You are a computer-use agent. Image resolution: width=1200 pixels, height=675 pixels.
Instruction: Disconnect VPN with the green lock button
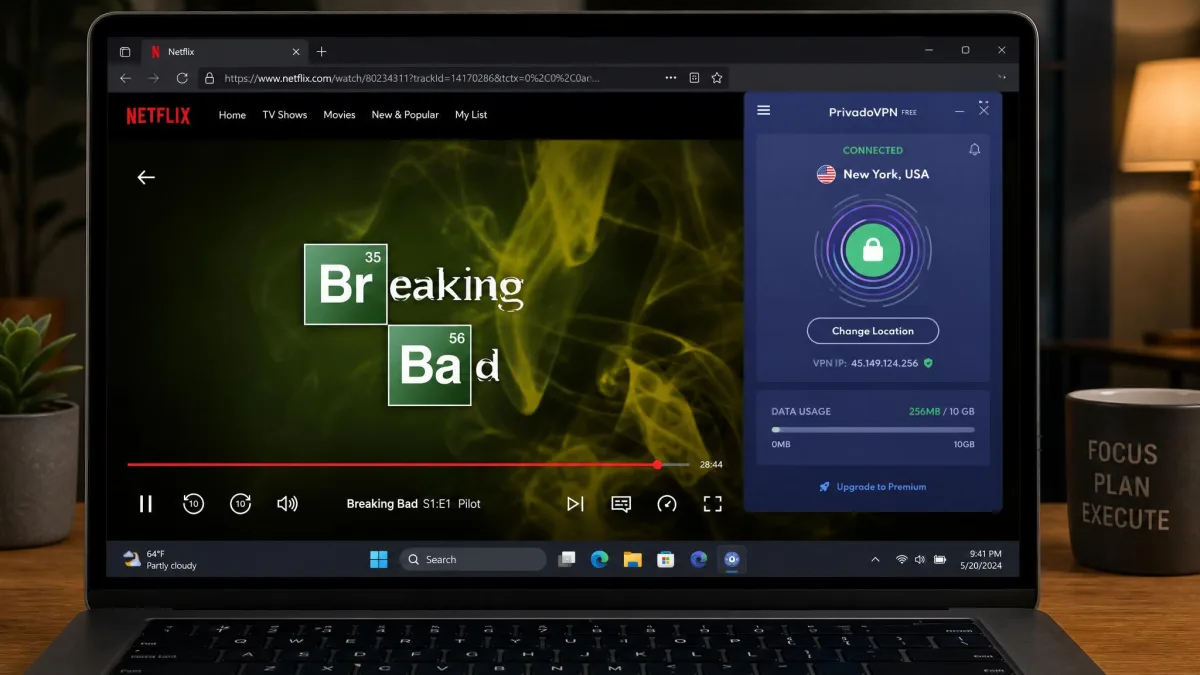point(873,250)
